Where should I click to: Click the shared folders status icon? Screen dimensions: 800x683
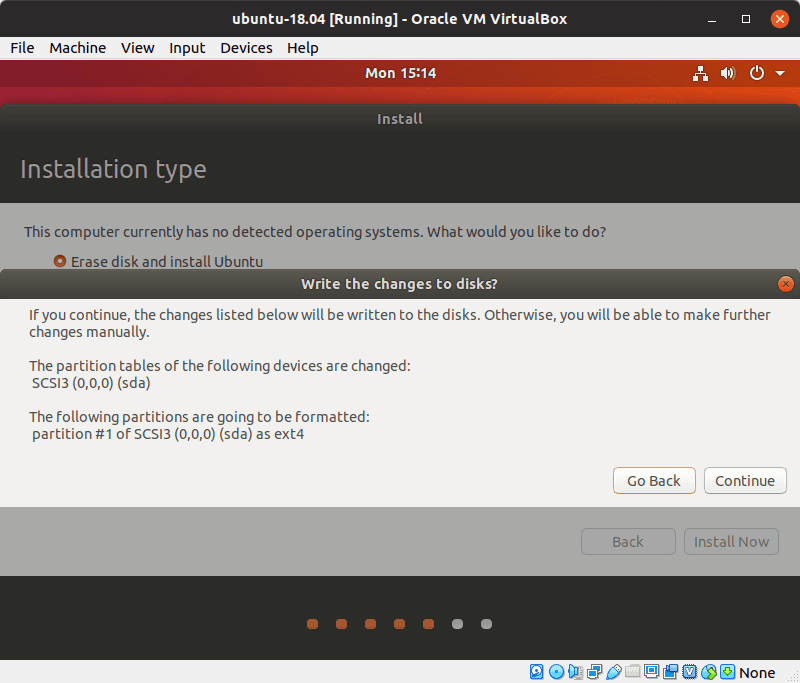click(633, 672)
